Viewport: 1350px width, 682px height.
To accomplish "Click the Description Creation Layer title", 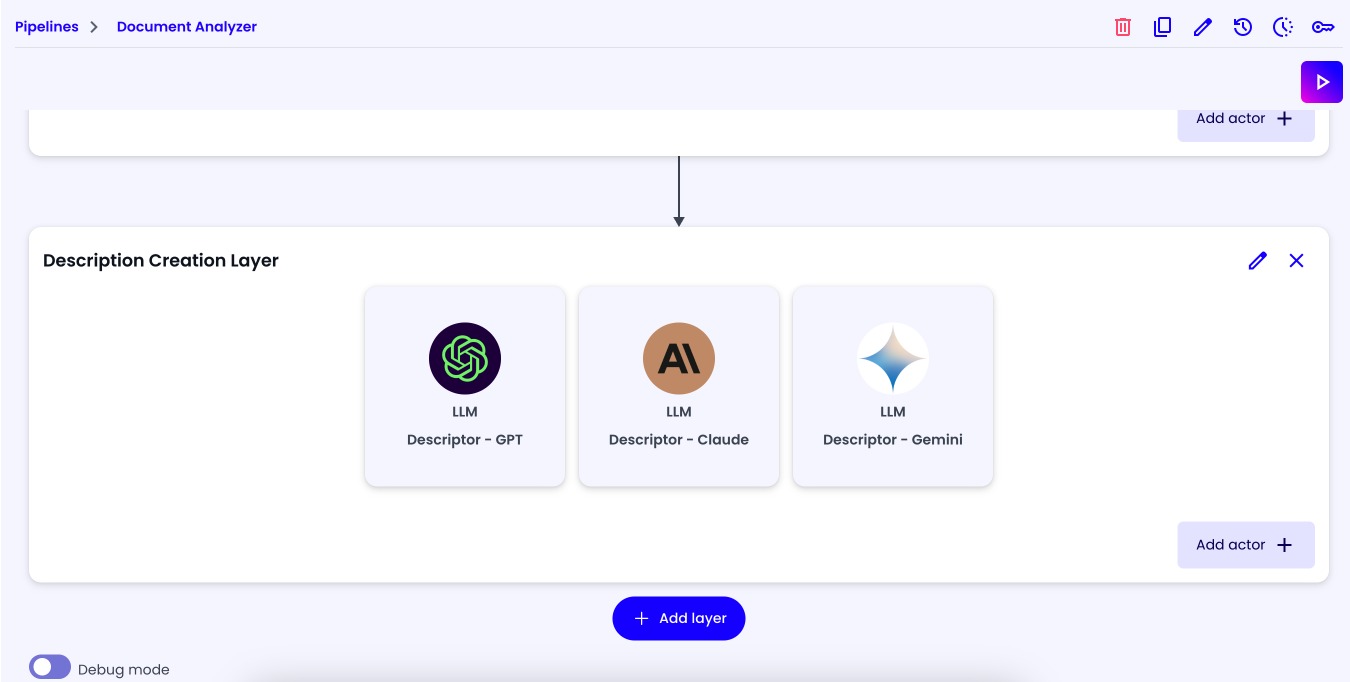I will [161, 260].
